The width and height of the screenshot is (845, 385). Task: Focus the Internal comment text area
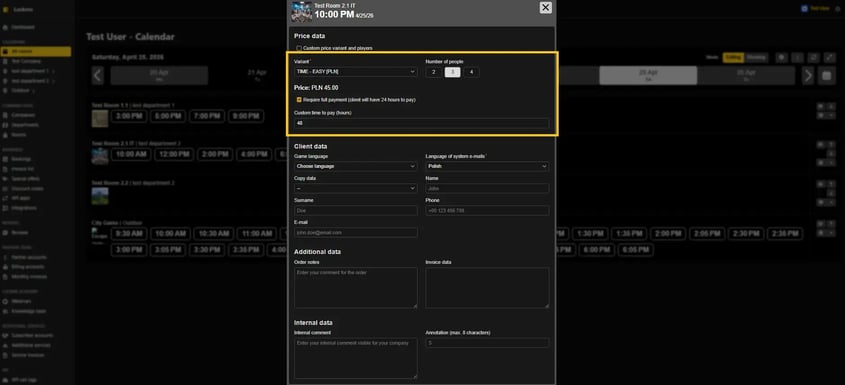coord(356,358)
